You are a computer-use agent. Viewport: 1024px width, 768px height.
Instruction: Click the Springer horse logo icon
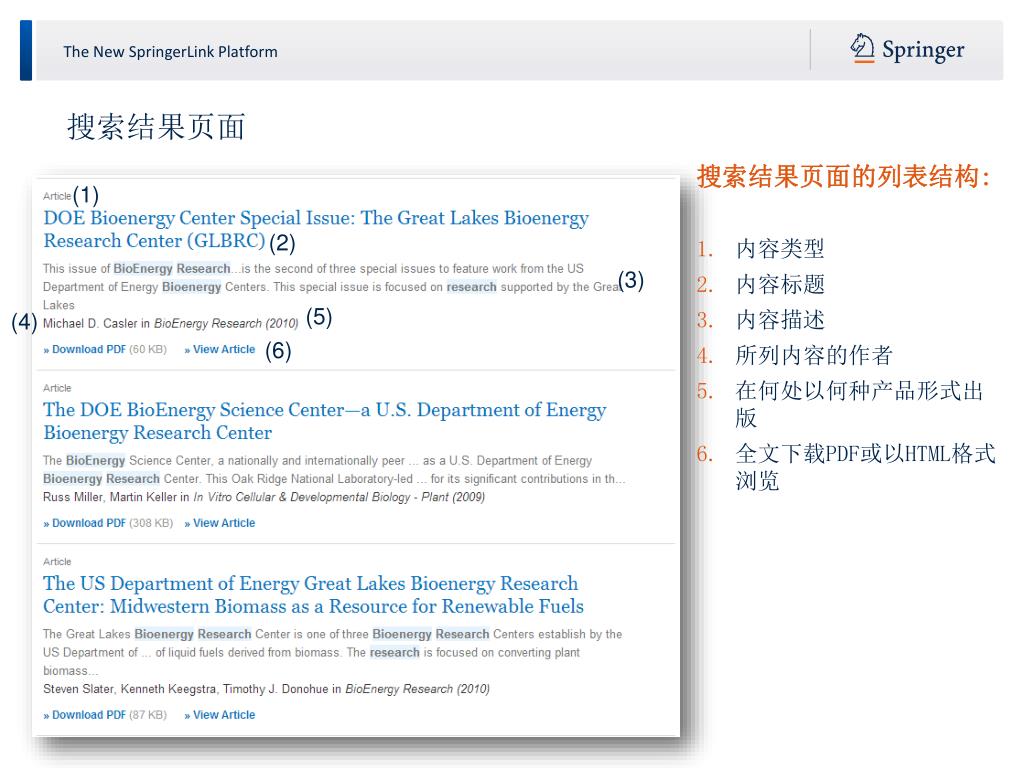pyautogui.click(x=862, y=48)
